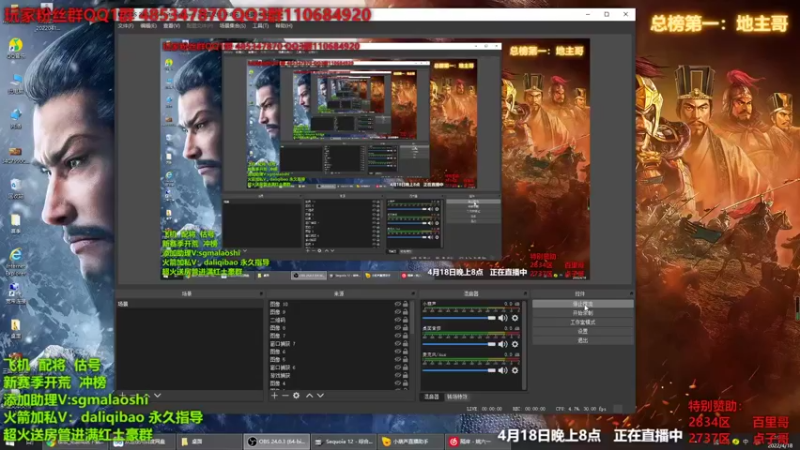Screen dimensions: 800x450
Task: Mute the 桌面音频 channel speaker icon
Action: tap(503, 344)
